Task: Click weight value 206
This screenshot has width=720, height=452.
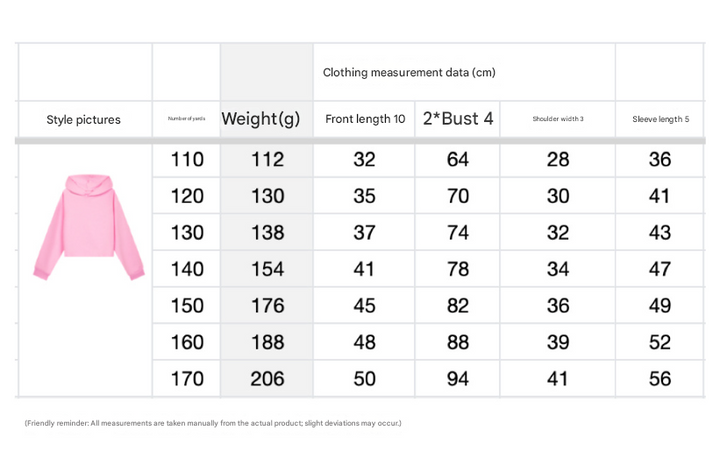Action: pyautogui.click(x=267, y=379)
